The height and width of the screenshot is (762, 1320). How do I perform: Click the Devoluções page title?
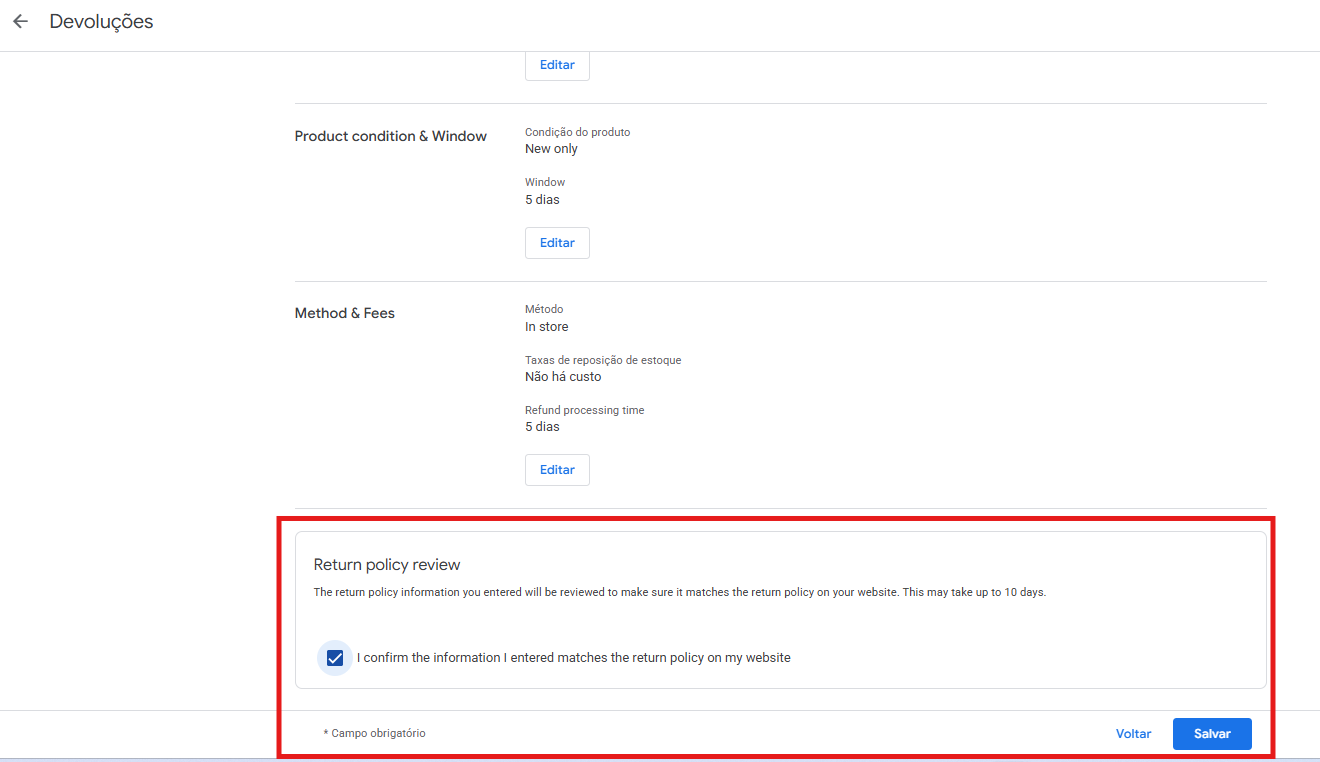point(101,22)
